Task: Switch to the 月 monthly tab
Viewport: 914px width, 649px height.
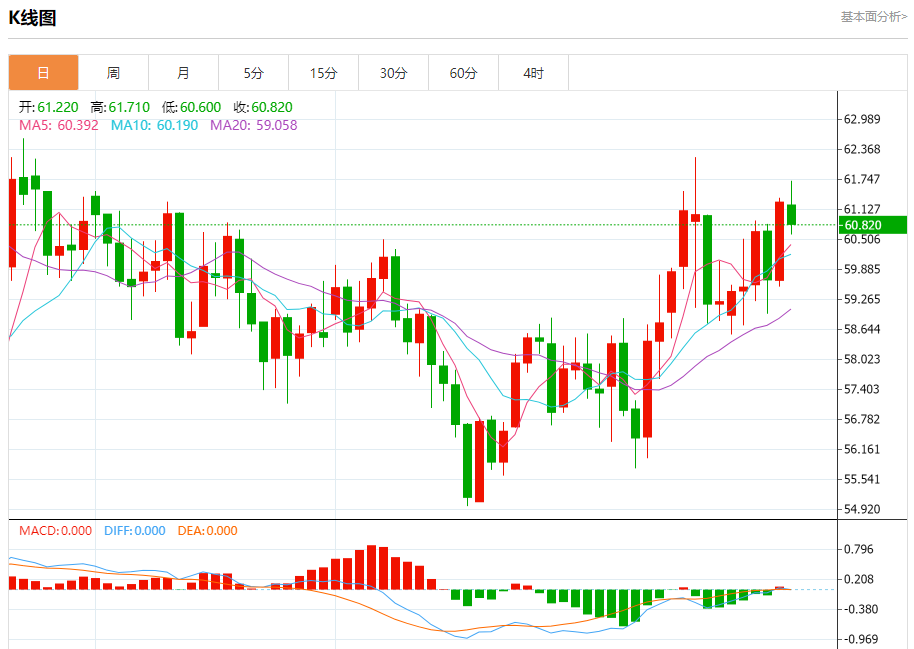Action: pos(183,73)
